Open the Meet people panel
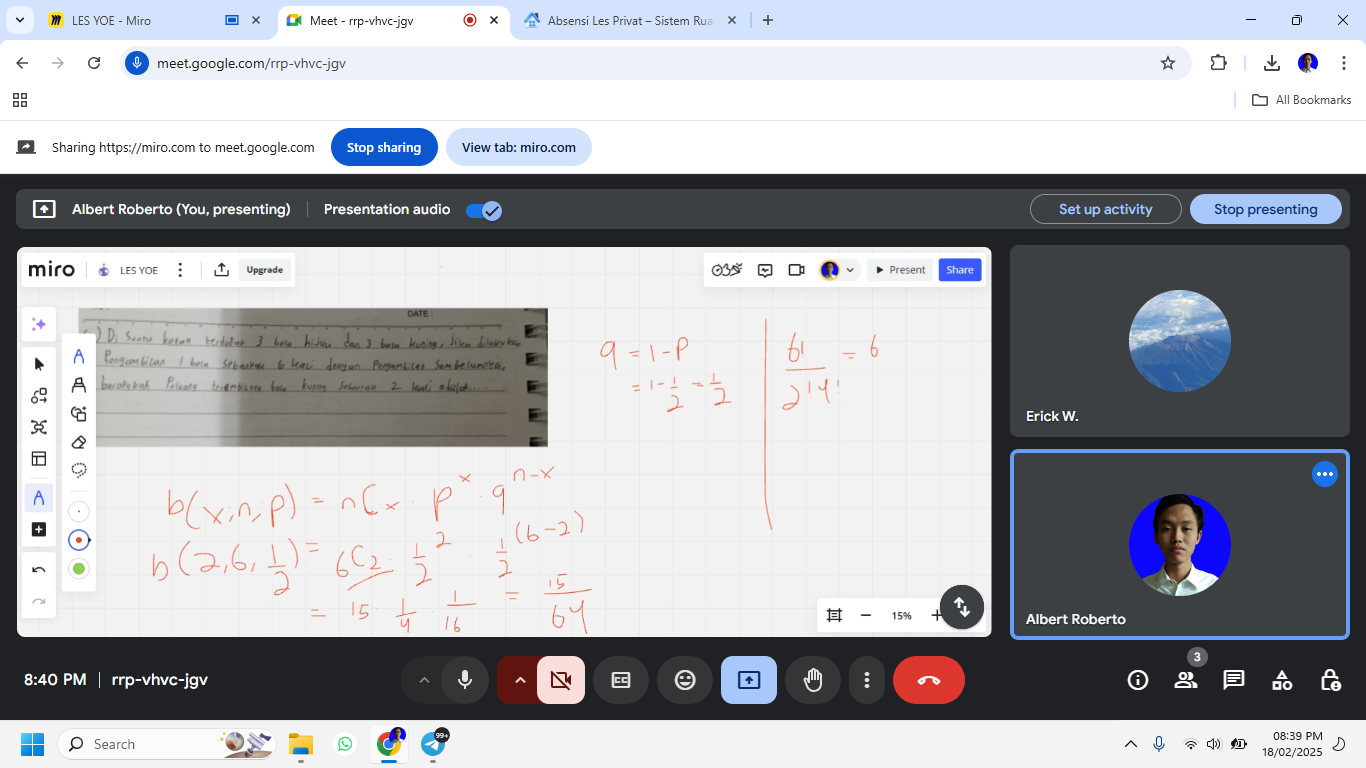1366x768 pixels. (x=1186, y=680)
